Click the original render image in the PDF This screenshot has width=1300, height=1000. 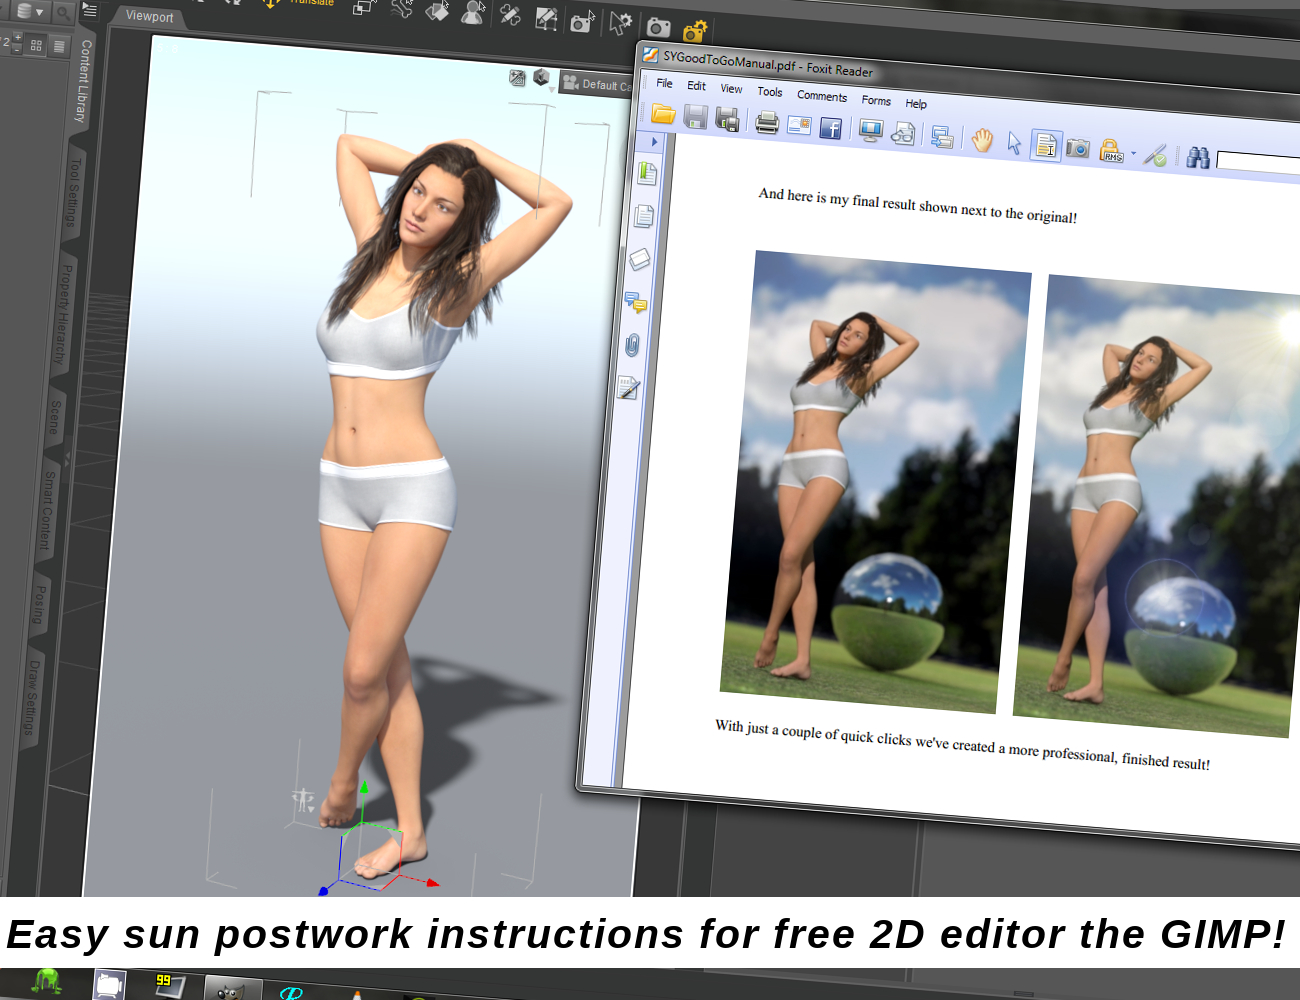click(875, 482)
